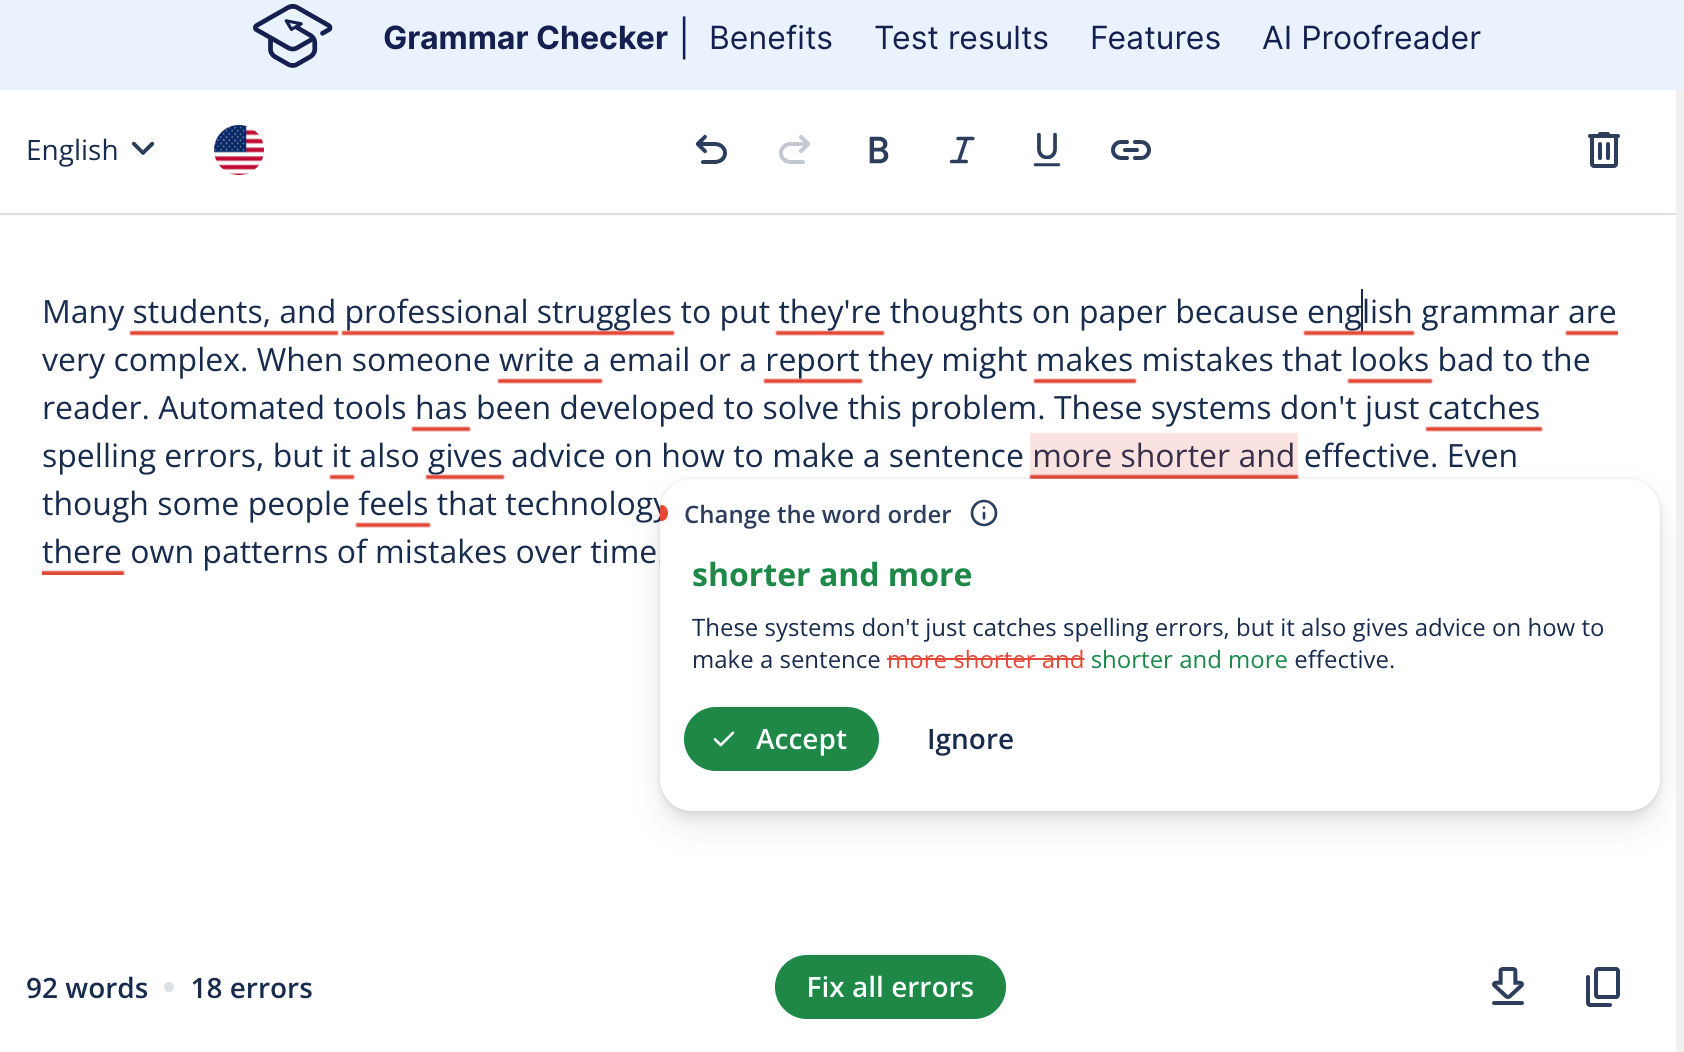Open the info icon beside word order
1684x1052 pixels.
pos(984,514)
